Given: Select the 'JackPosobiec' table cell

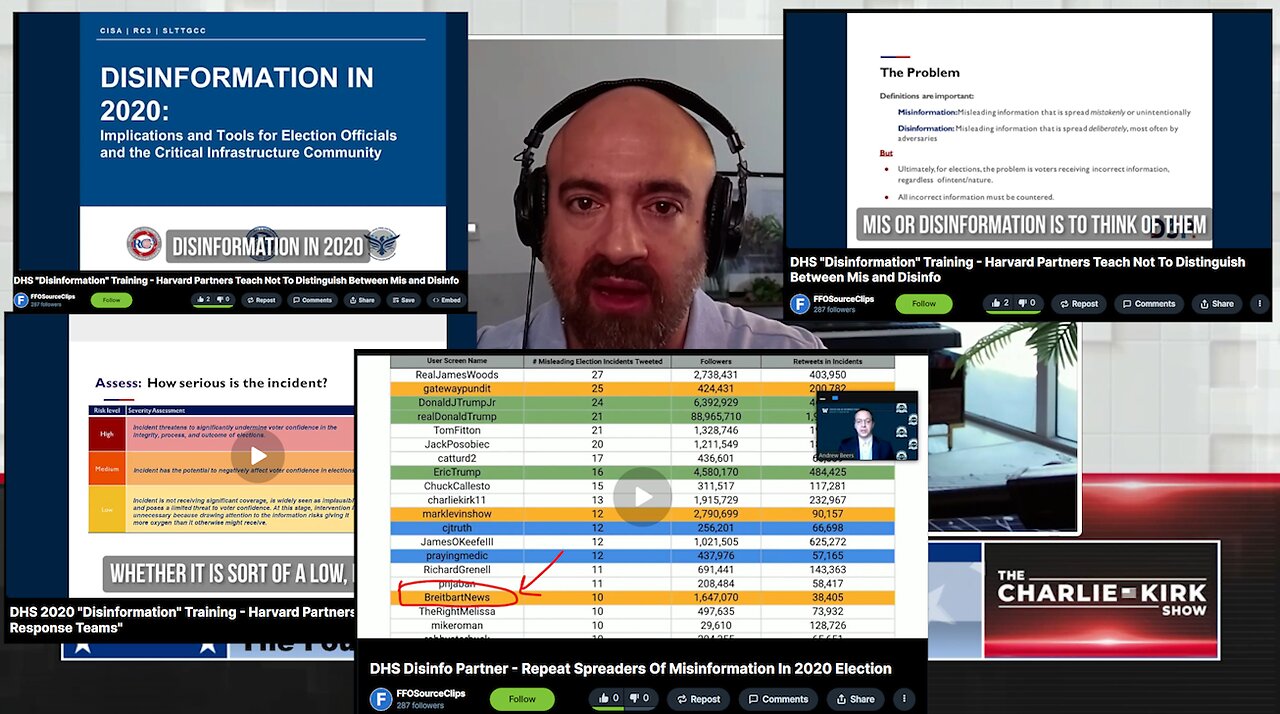Looking at the screenshot, I should point(456,444).
